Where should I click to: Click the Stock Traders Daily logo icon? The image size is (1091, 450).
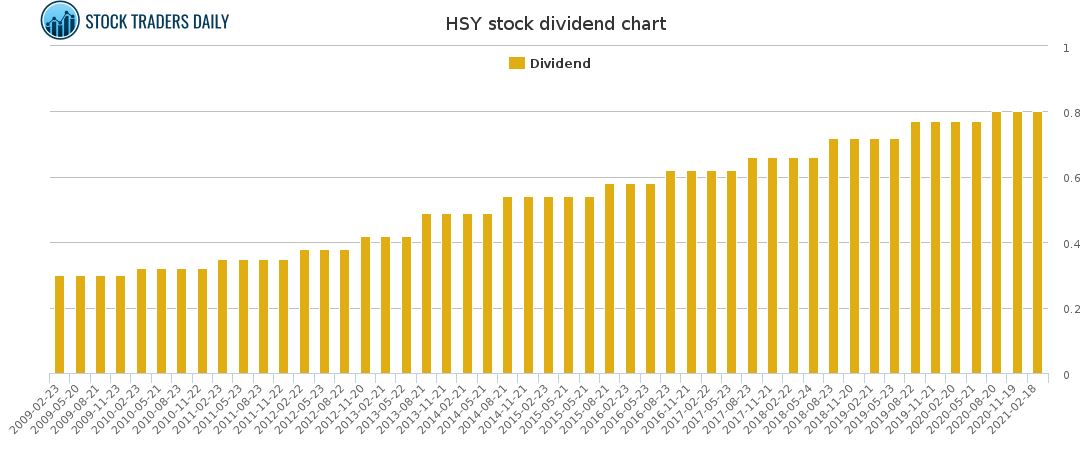[61, 20]
